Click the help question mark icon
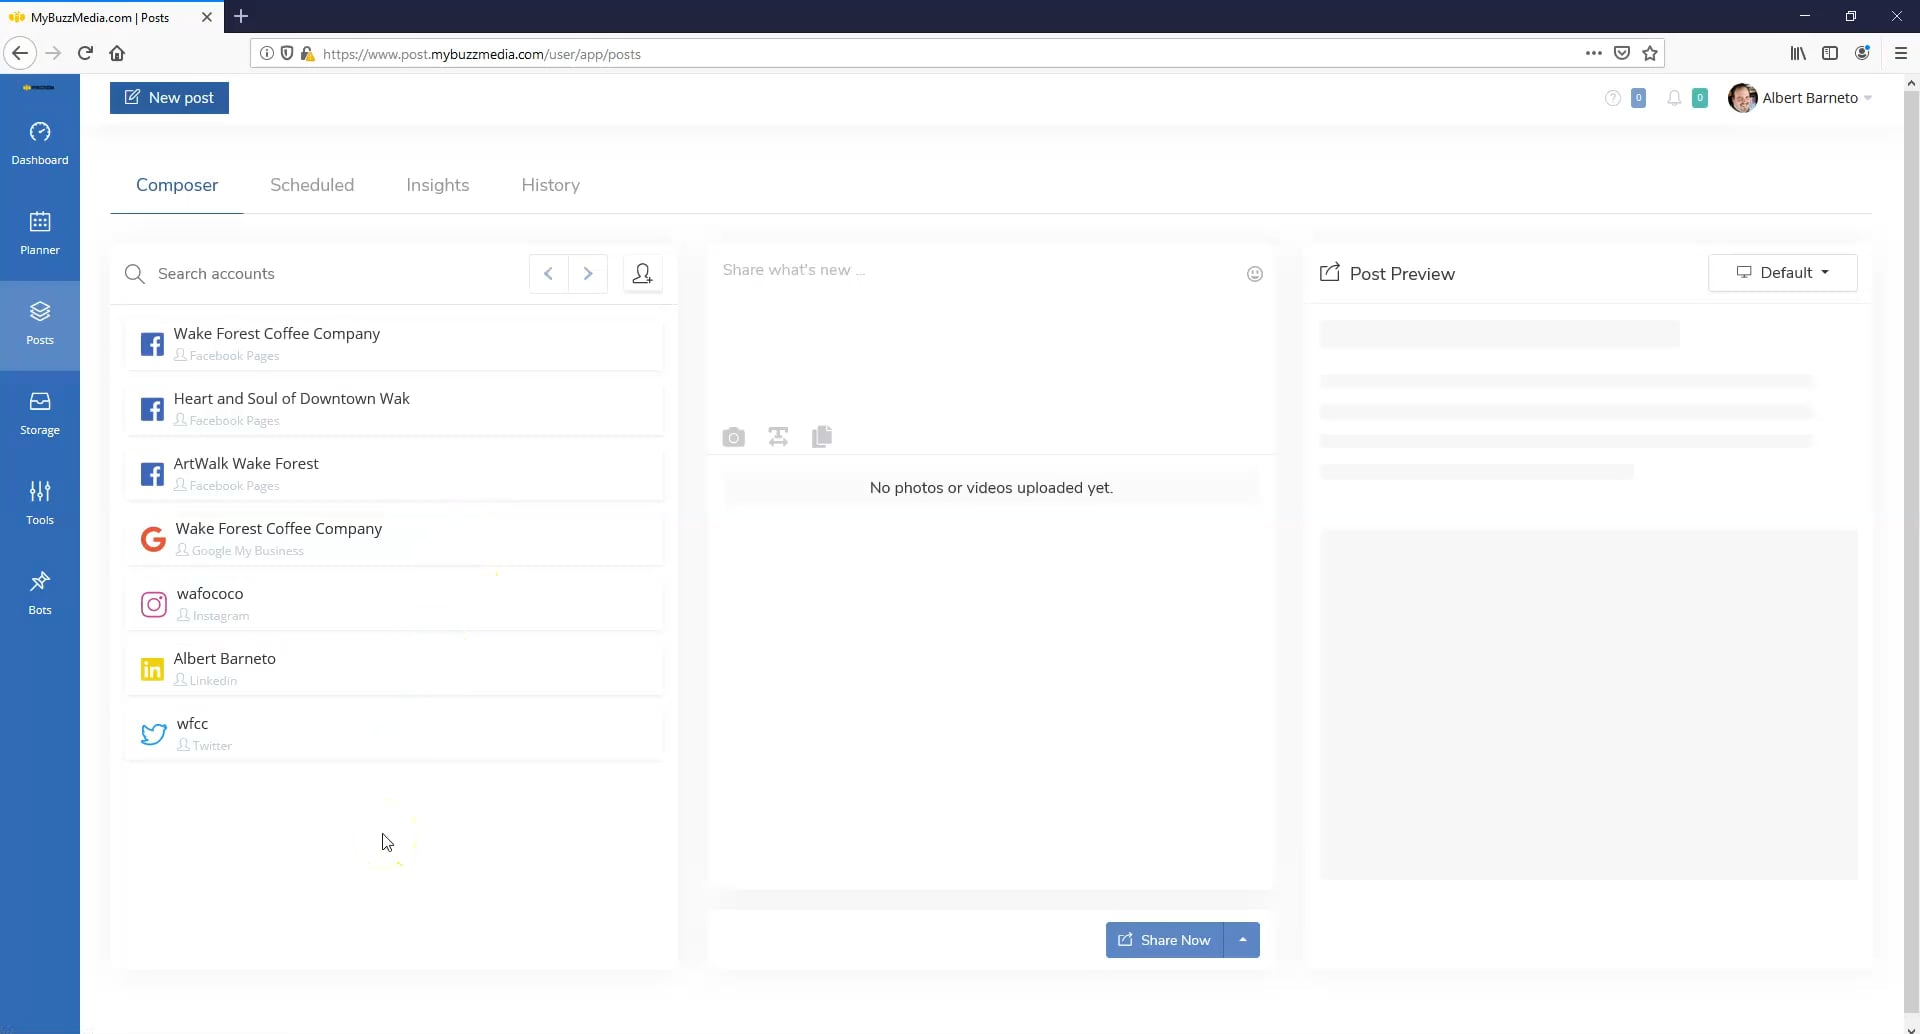The image size is (1920, 1034). coord(1612,98)
